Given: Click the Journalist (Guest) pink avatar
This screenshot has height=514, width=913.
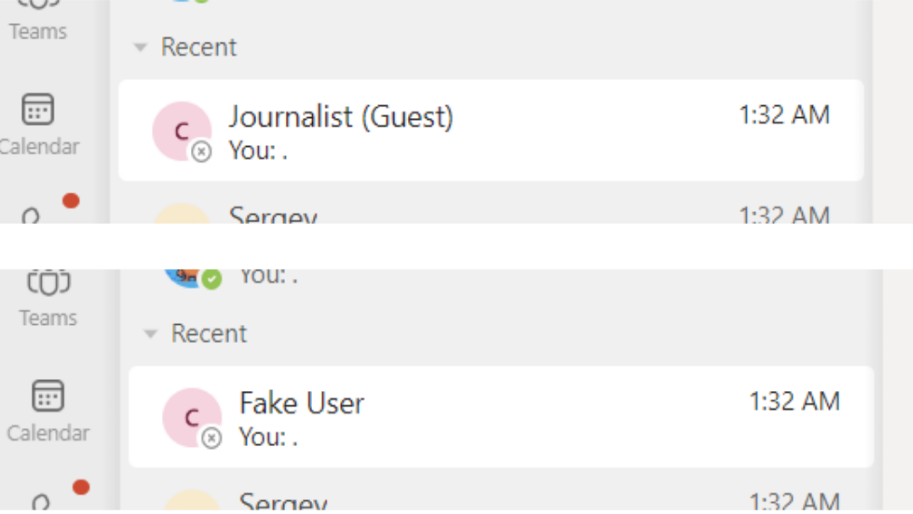Looking at the screenshot, I should [x=181, y=130].
